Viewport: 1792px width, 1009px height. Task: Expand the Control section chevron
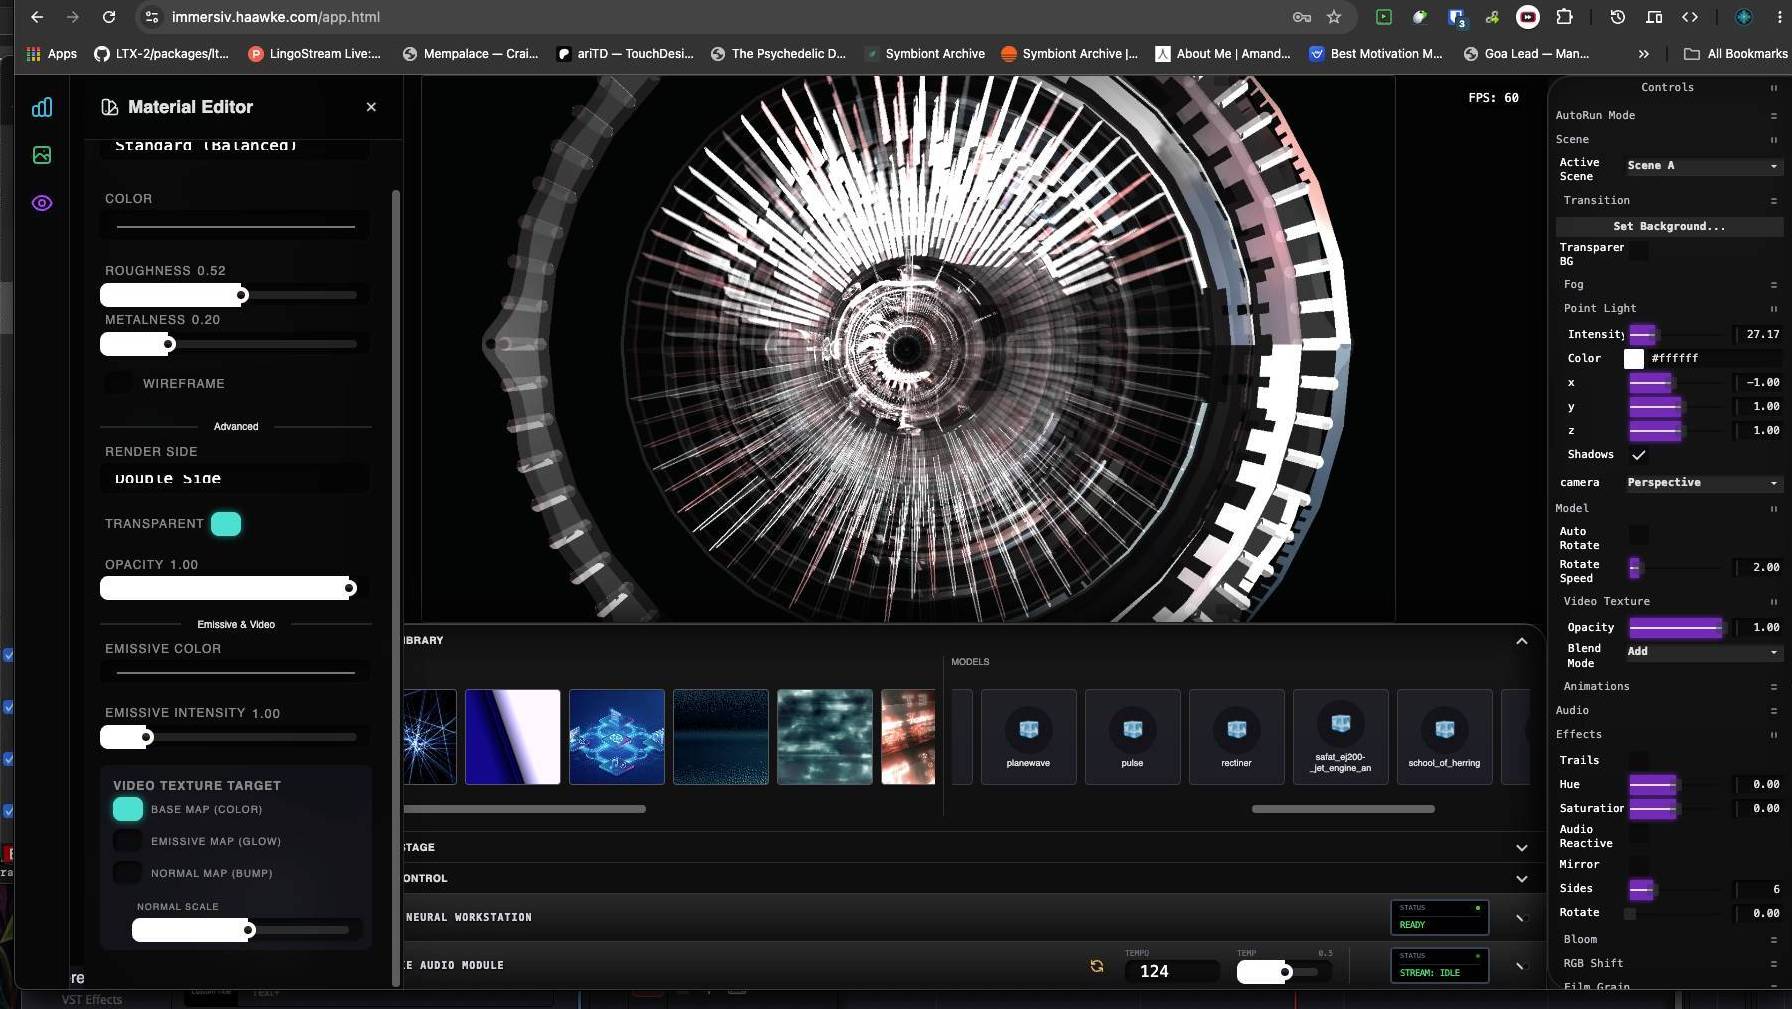[1521, 879]
